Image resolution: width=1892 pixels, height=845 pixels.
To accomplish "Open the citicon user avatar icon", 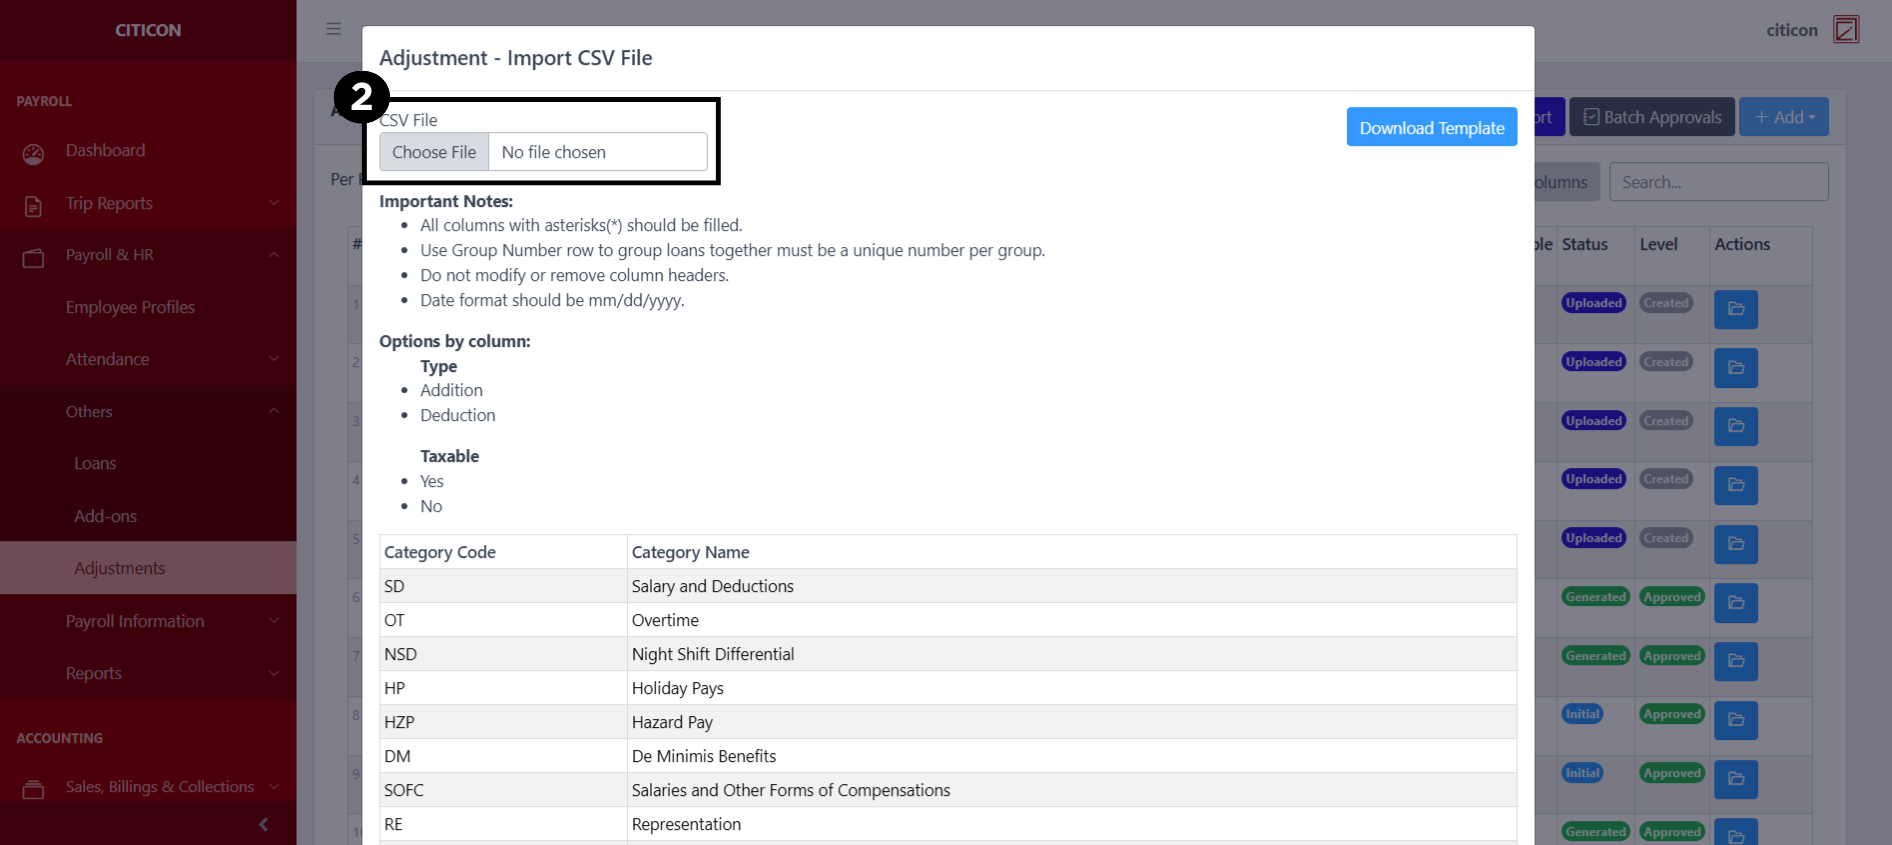I will pos(1845,30).
